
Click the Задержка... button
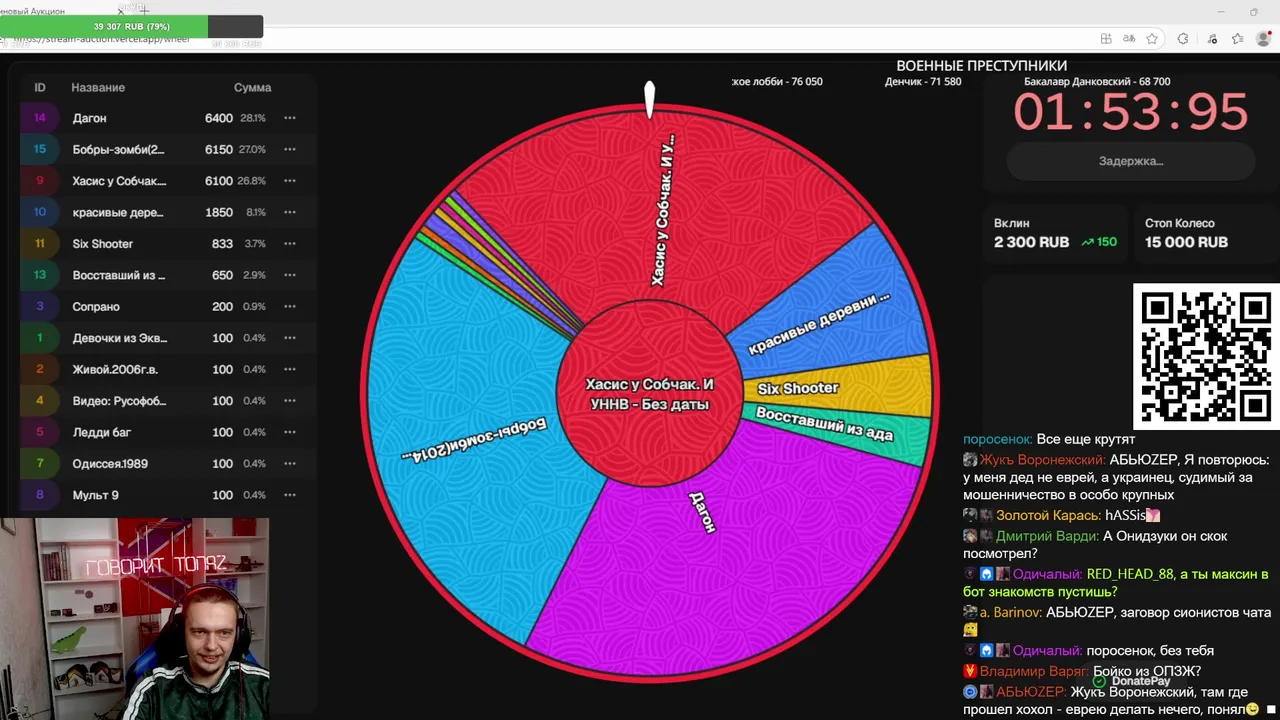(x=1131, y=161)
